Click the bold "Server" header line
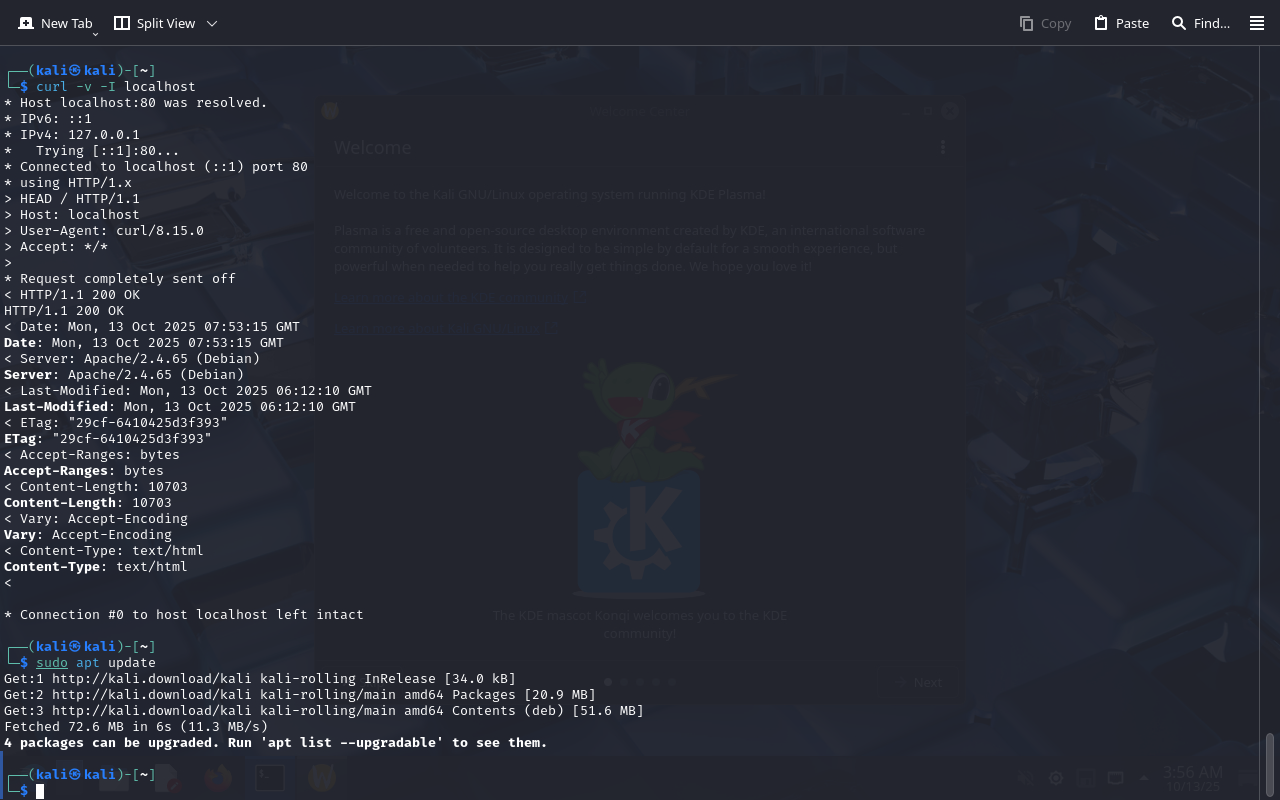1280x800 pixels. 132,375
